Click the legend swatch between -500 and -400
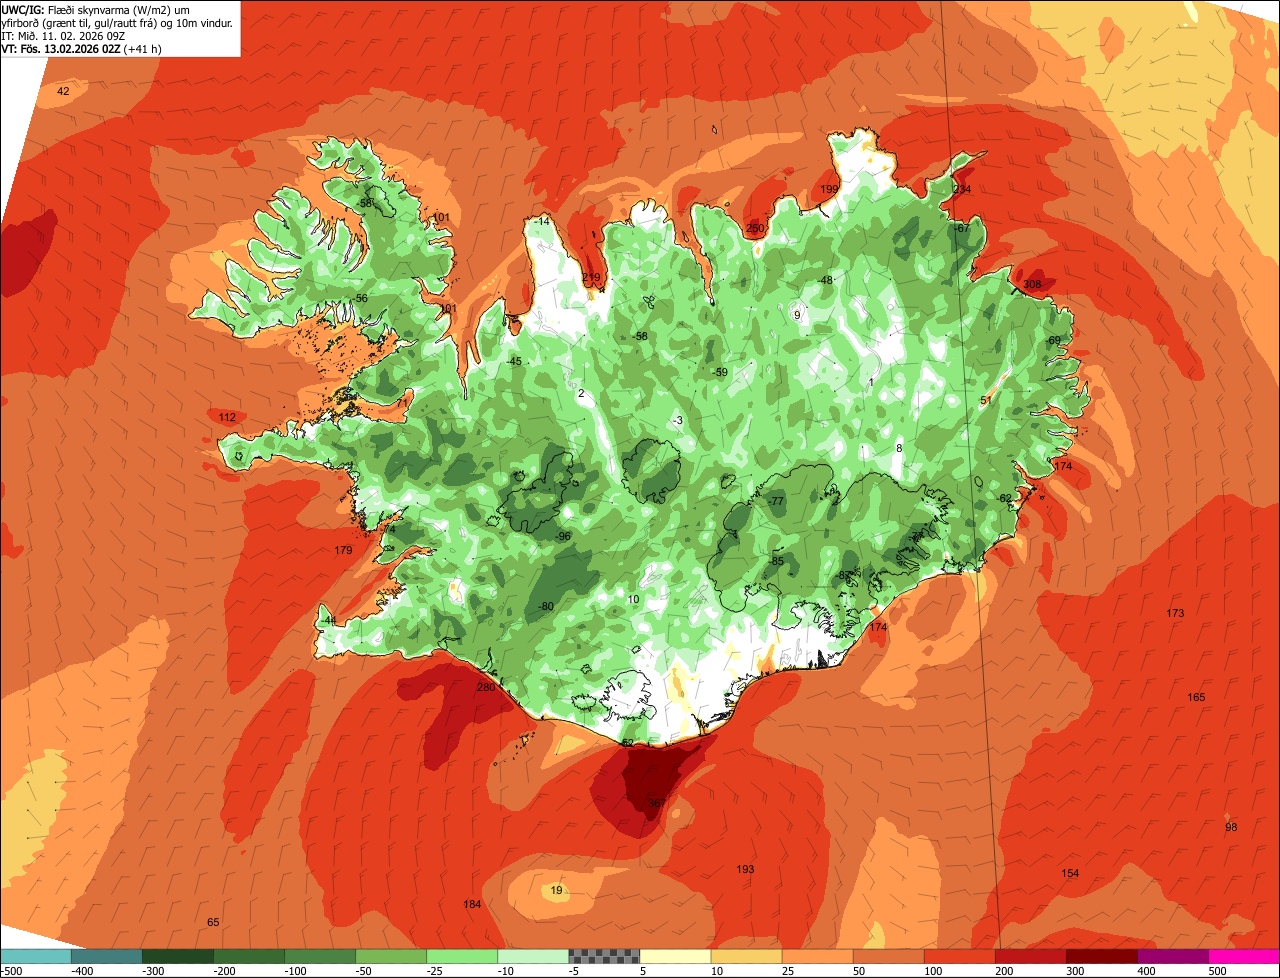 tap(35, 956)
